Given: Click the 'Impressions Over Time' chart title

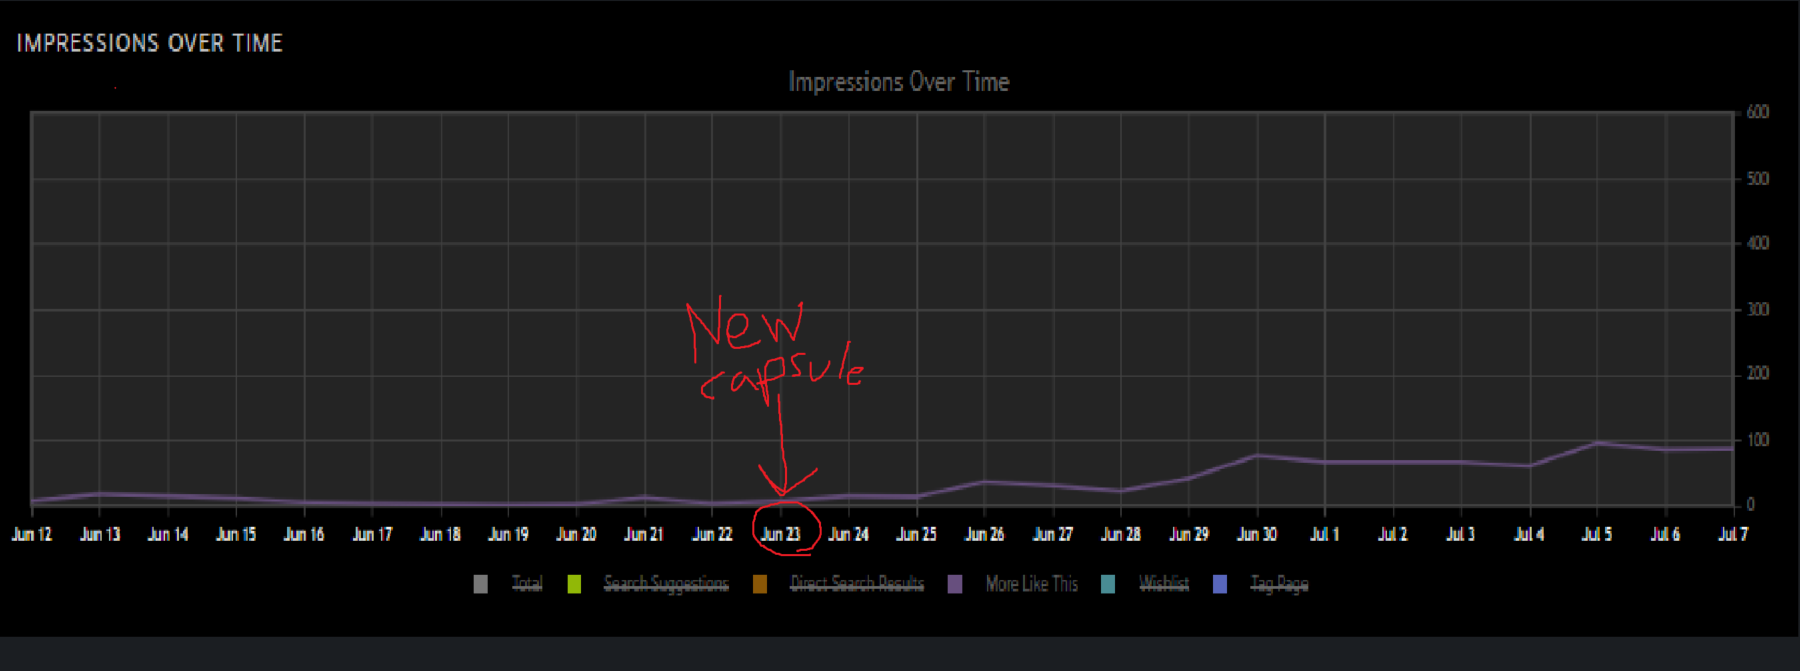Looking at the screenshot, I should click(899, 82).
